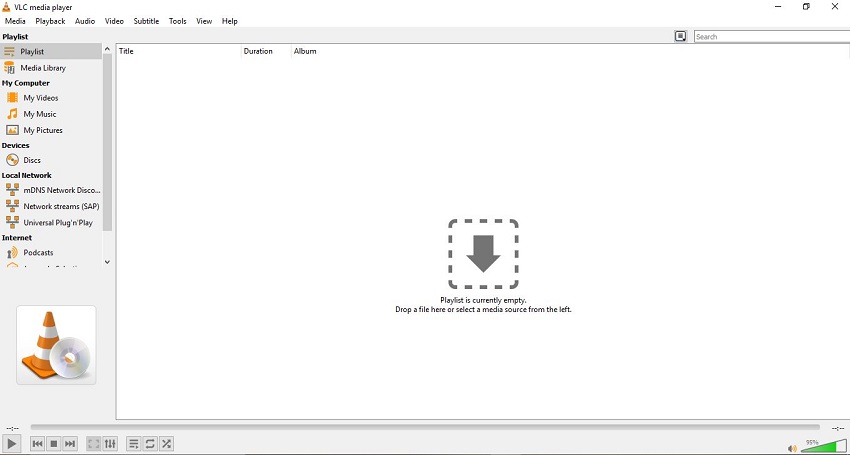Viewport: 850px width, 455px height.
Task: Click the VLC cone icon in title bar
Action: coord(6,7)
